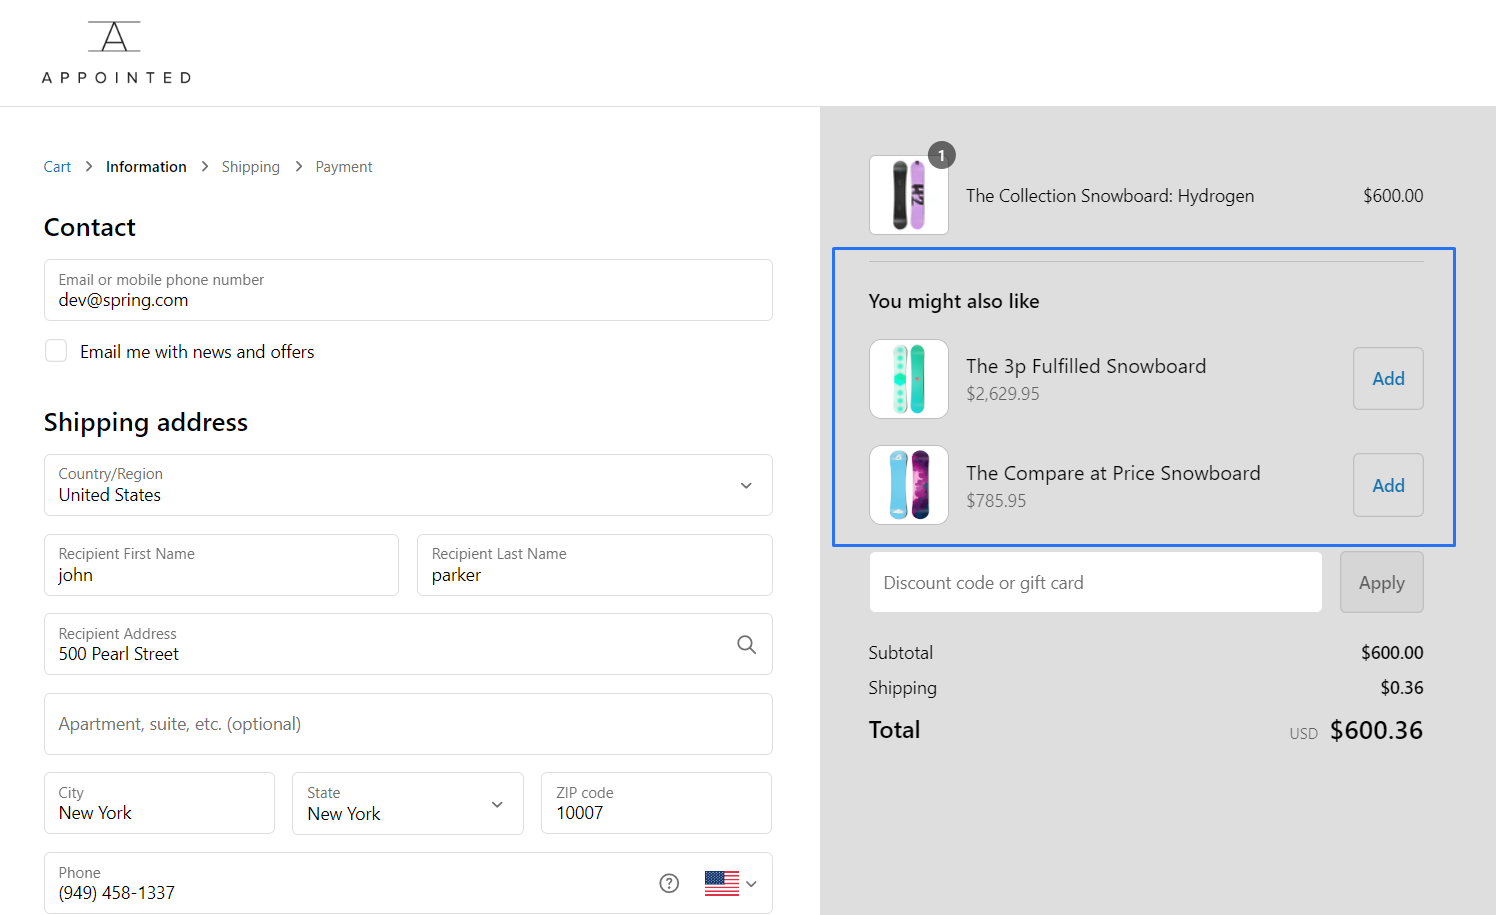The height and width of the screenshot is (915, 1496).
Task: Click the City field
Action: (159, 803)
